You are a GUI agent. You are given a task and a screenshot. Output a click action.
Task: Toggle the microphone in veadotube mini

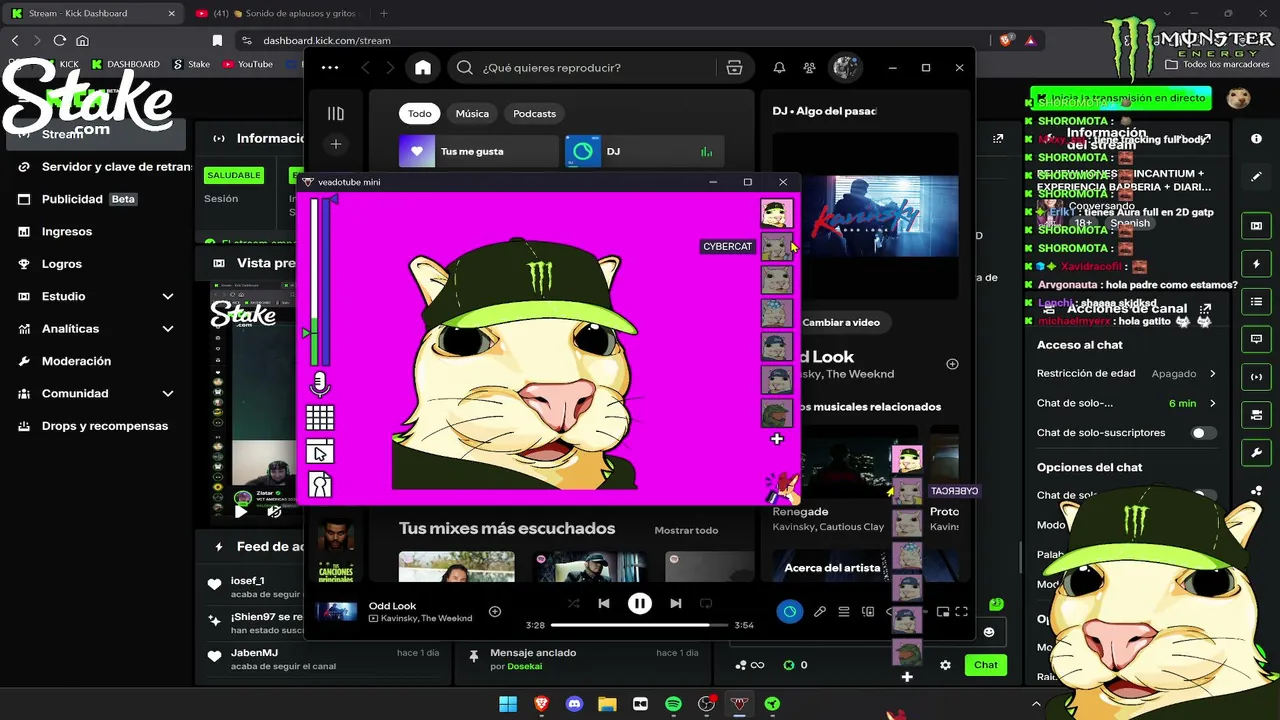pyautogui.click(x=319, y=384)
